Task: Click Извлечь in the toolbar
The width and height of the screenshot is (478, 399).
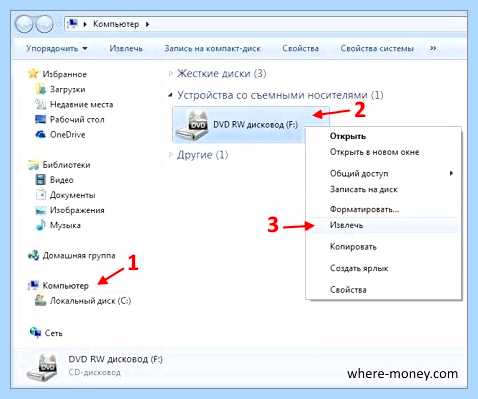Action: [126, 48]
